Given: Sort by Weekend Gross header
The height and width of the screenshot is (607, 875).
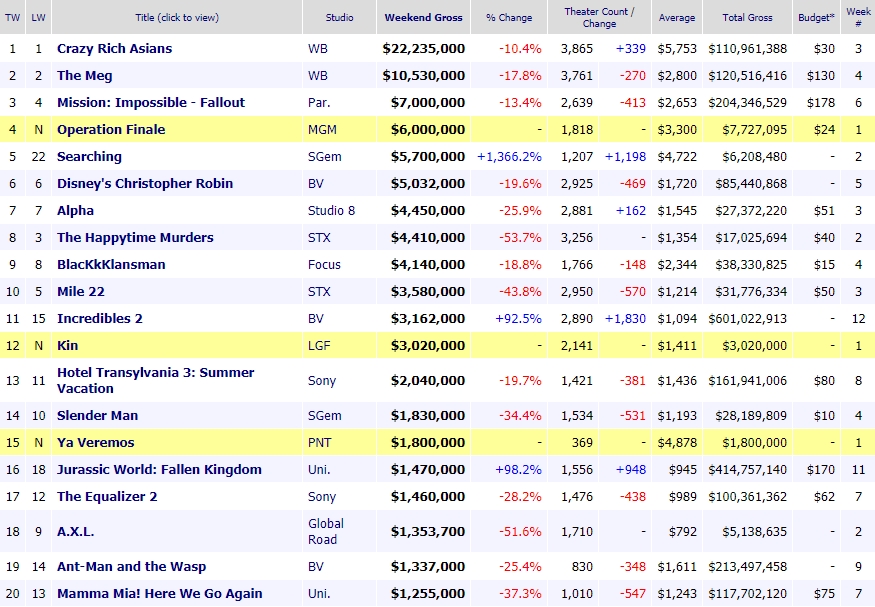Looking at the screenshot, I should [424, 17].
